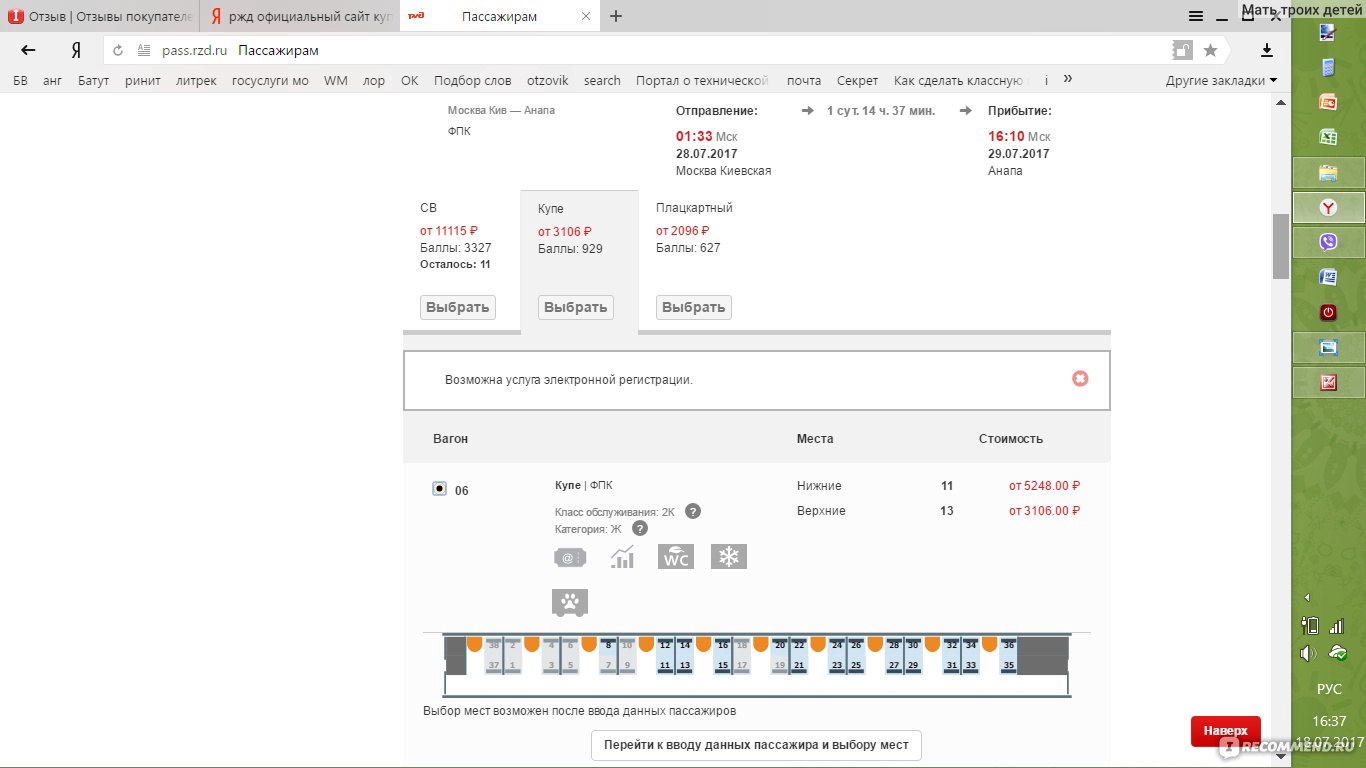Click the Yandex 'Я' home icon
The height and width of the screenshot is (768, 1366).
[x=76, y=50]
